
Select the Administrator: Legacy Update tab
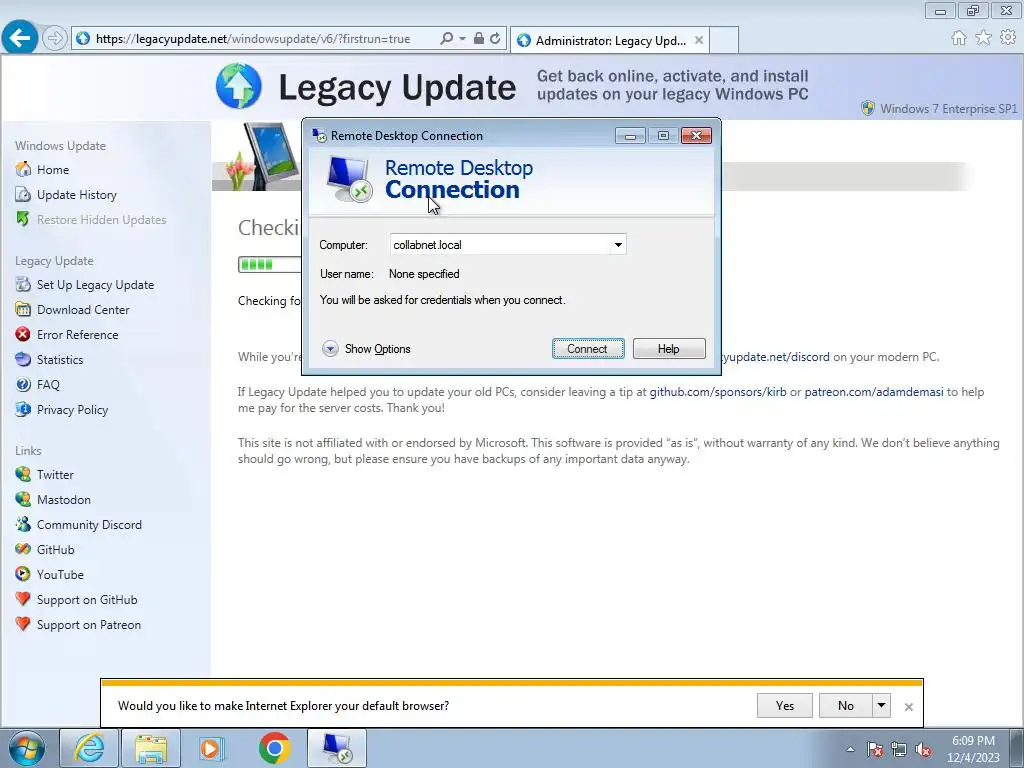[609, 40]
